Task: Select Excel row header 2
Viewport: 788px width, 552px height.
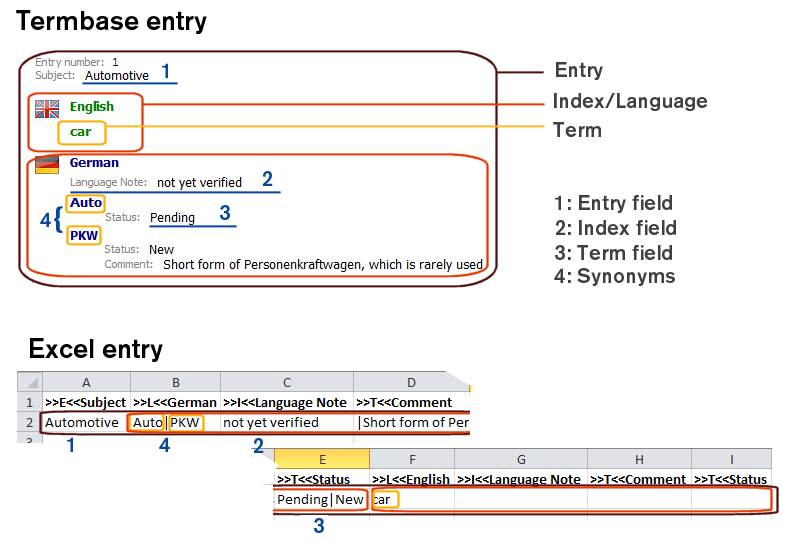Action: 30,423
